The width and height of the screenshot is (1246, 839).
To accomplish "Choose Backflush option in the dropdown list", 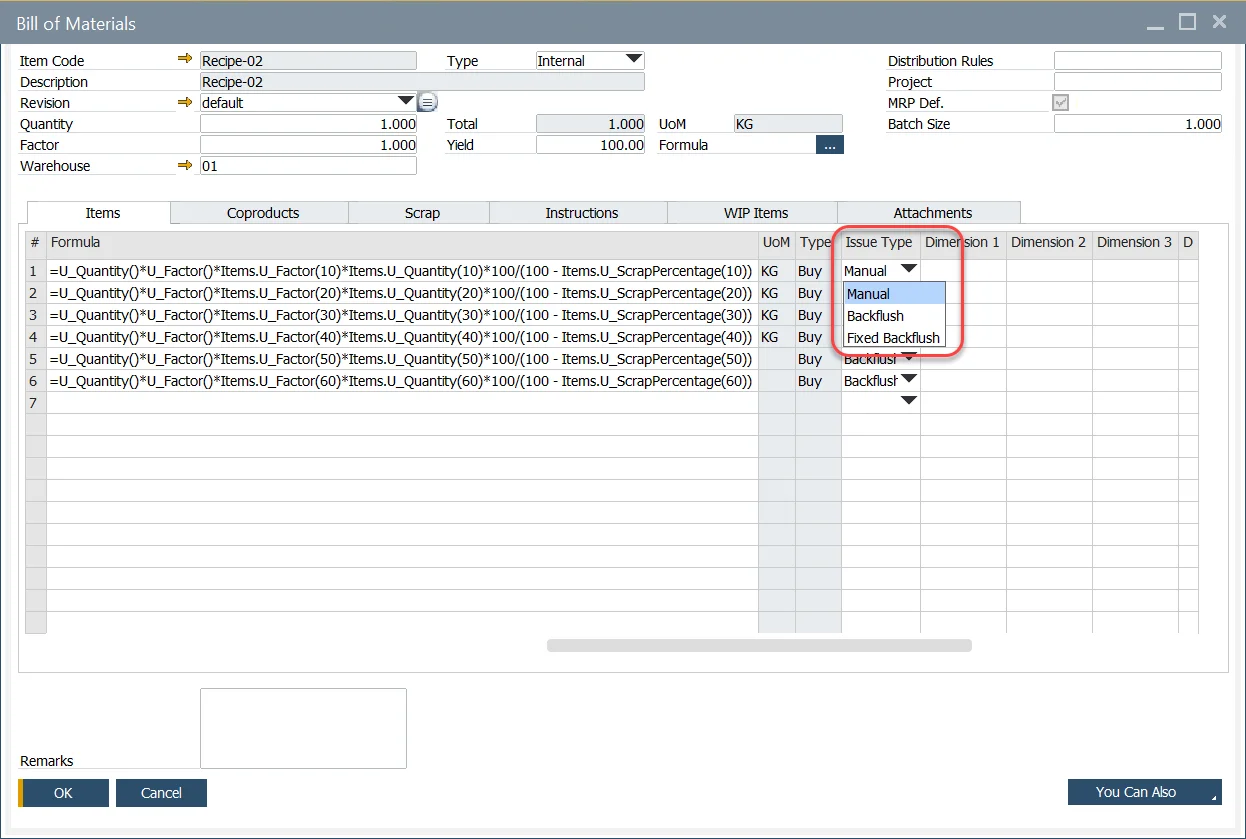I will tap(875, 316).
